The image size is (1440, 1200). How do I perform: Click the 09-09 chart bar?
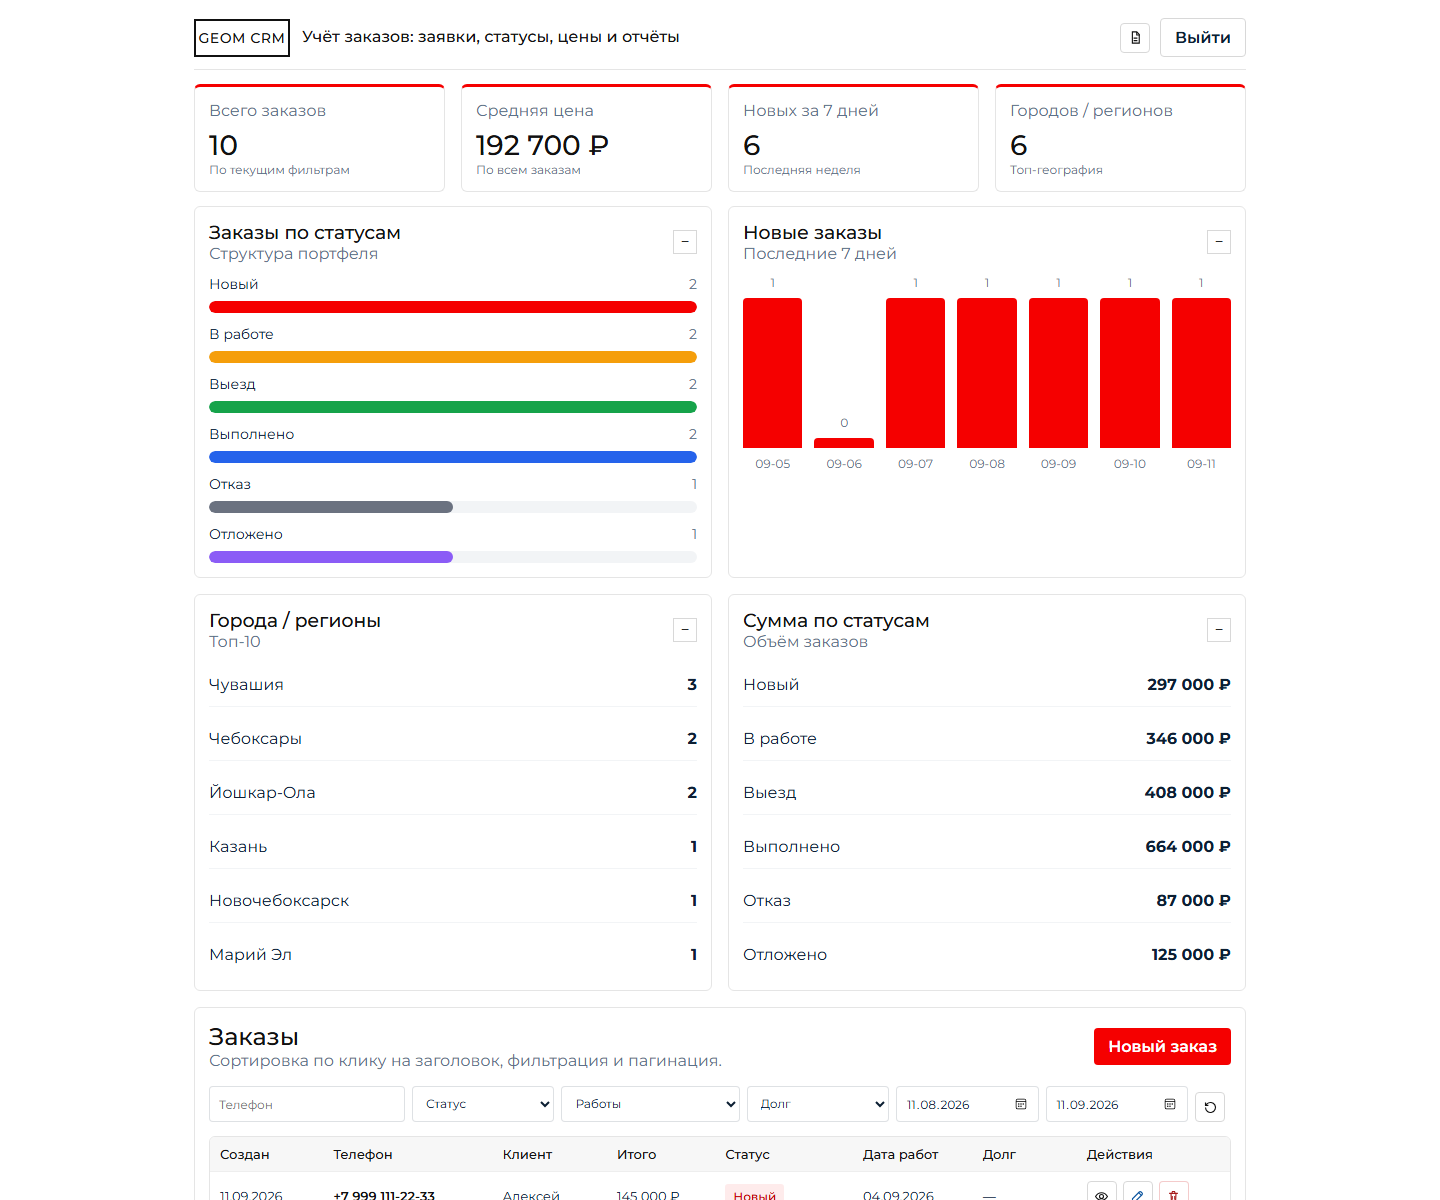pyautogui.click(x=1058, y=373)
